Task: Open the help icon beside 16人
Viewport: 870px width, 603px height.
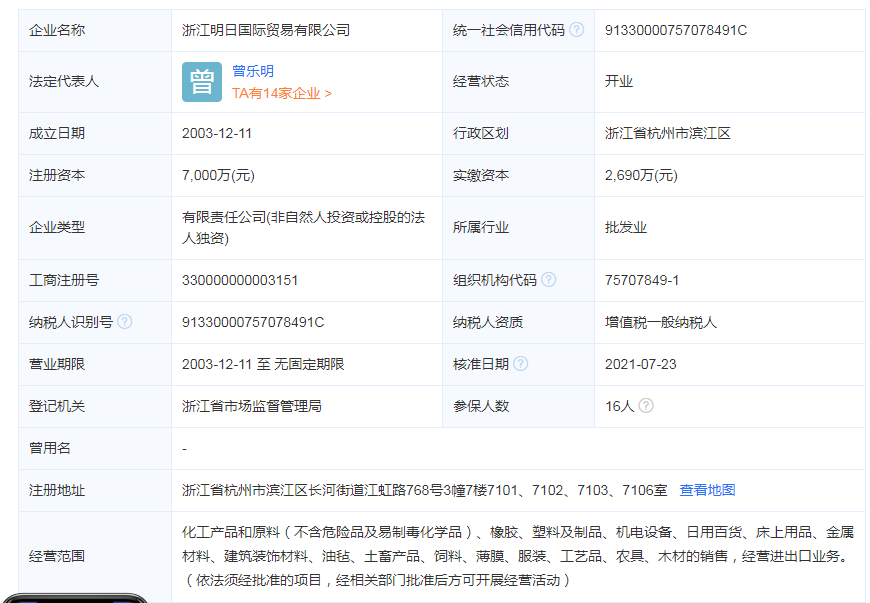Action: pos(646,406)
